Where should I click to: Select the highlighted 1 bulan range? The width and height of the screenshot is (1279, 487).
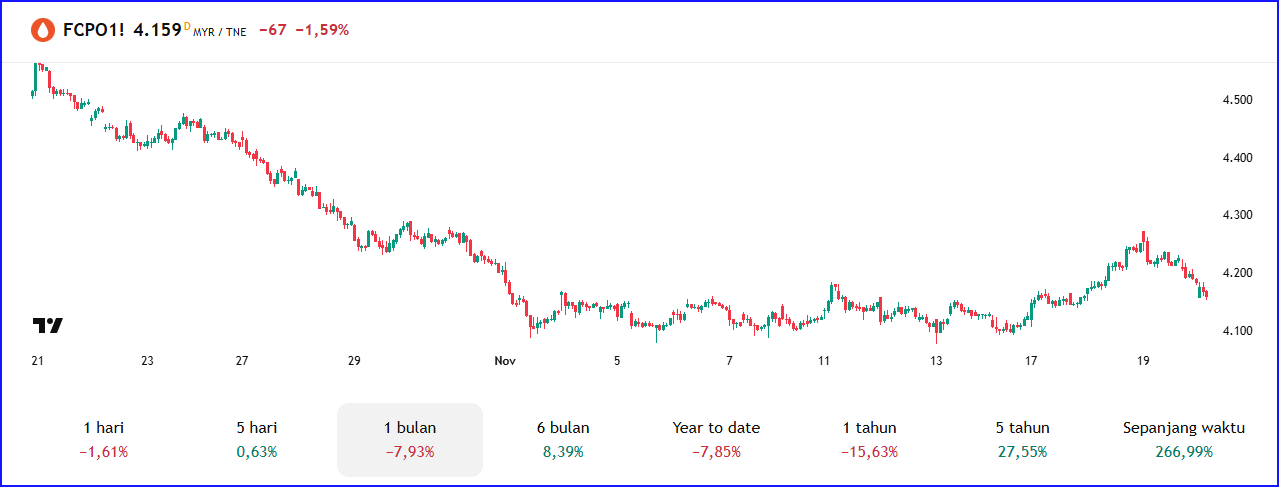[x=410, y=439]
